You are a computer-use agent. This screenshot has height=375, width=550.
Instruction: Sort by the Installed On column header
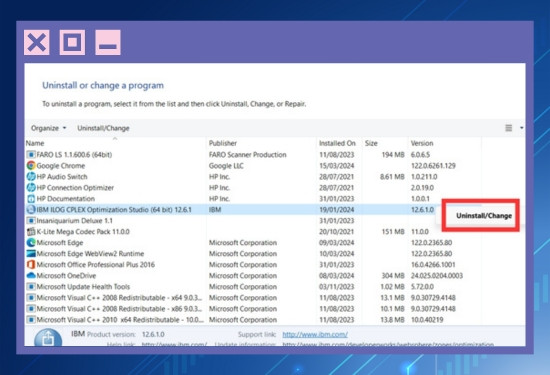click(337, 143)
